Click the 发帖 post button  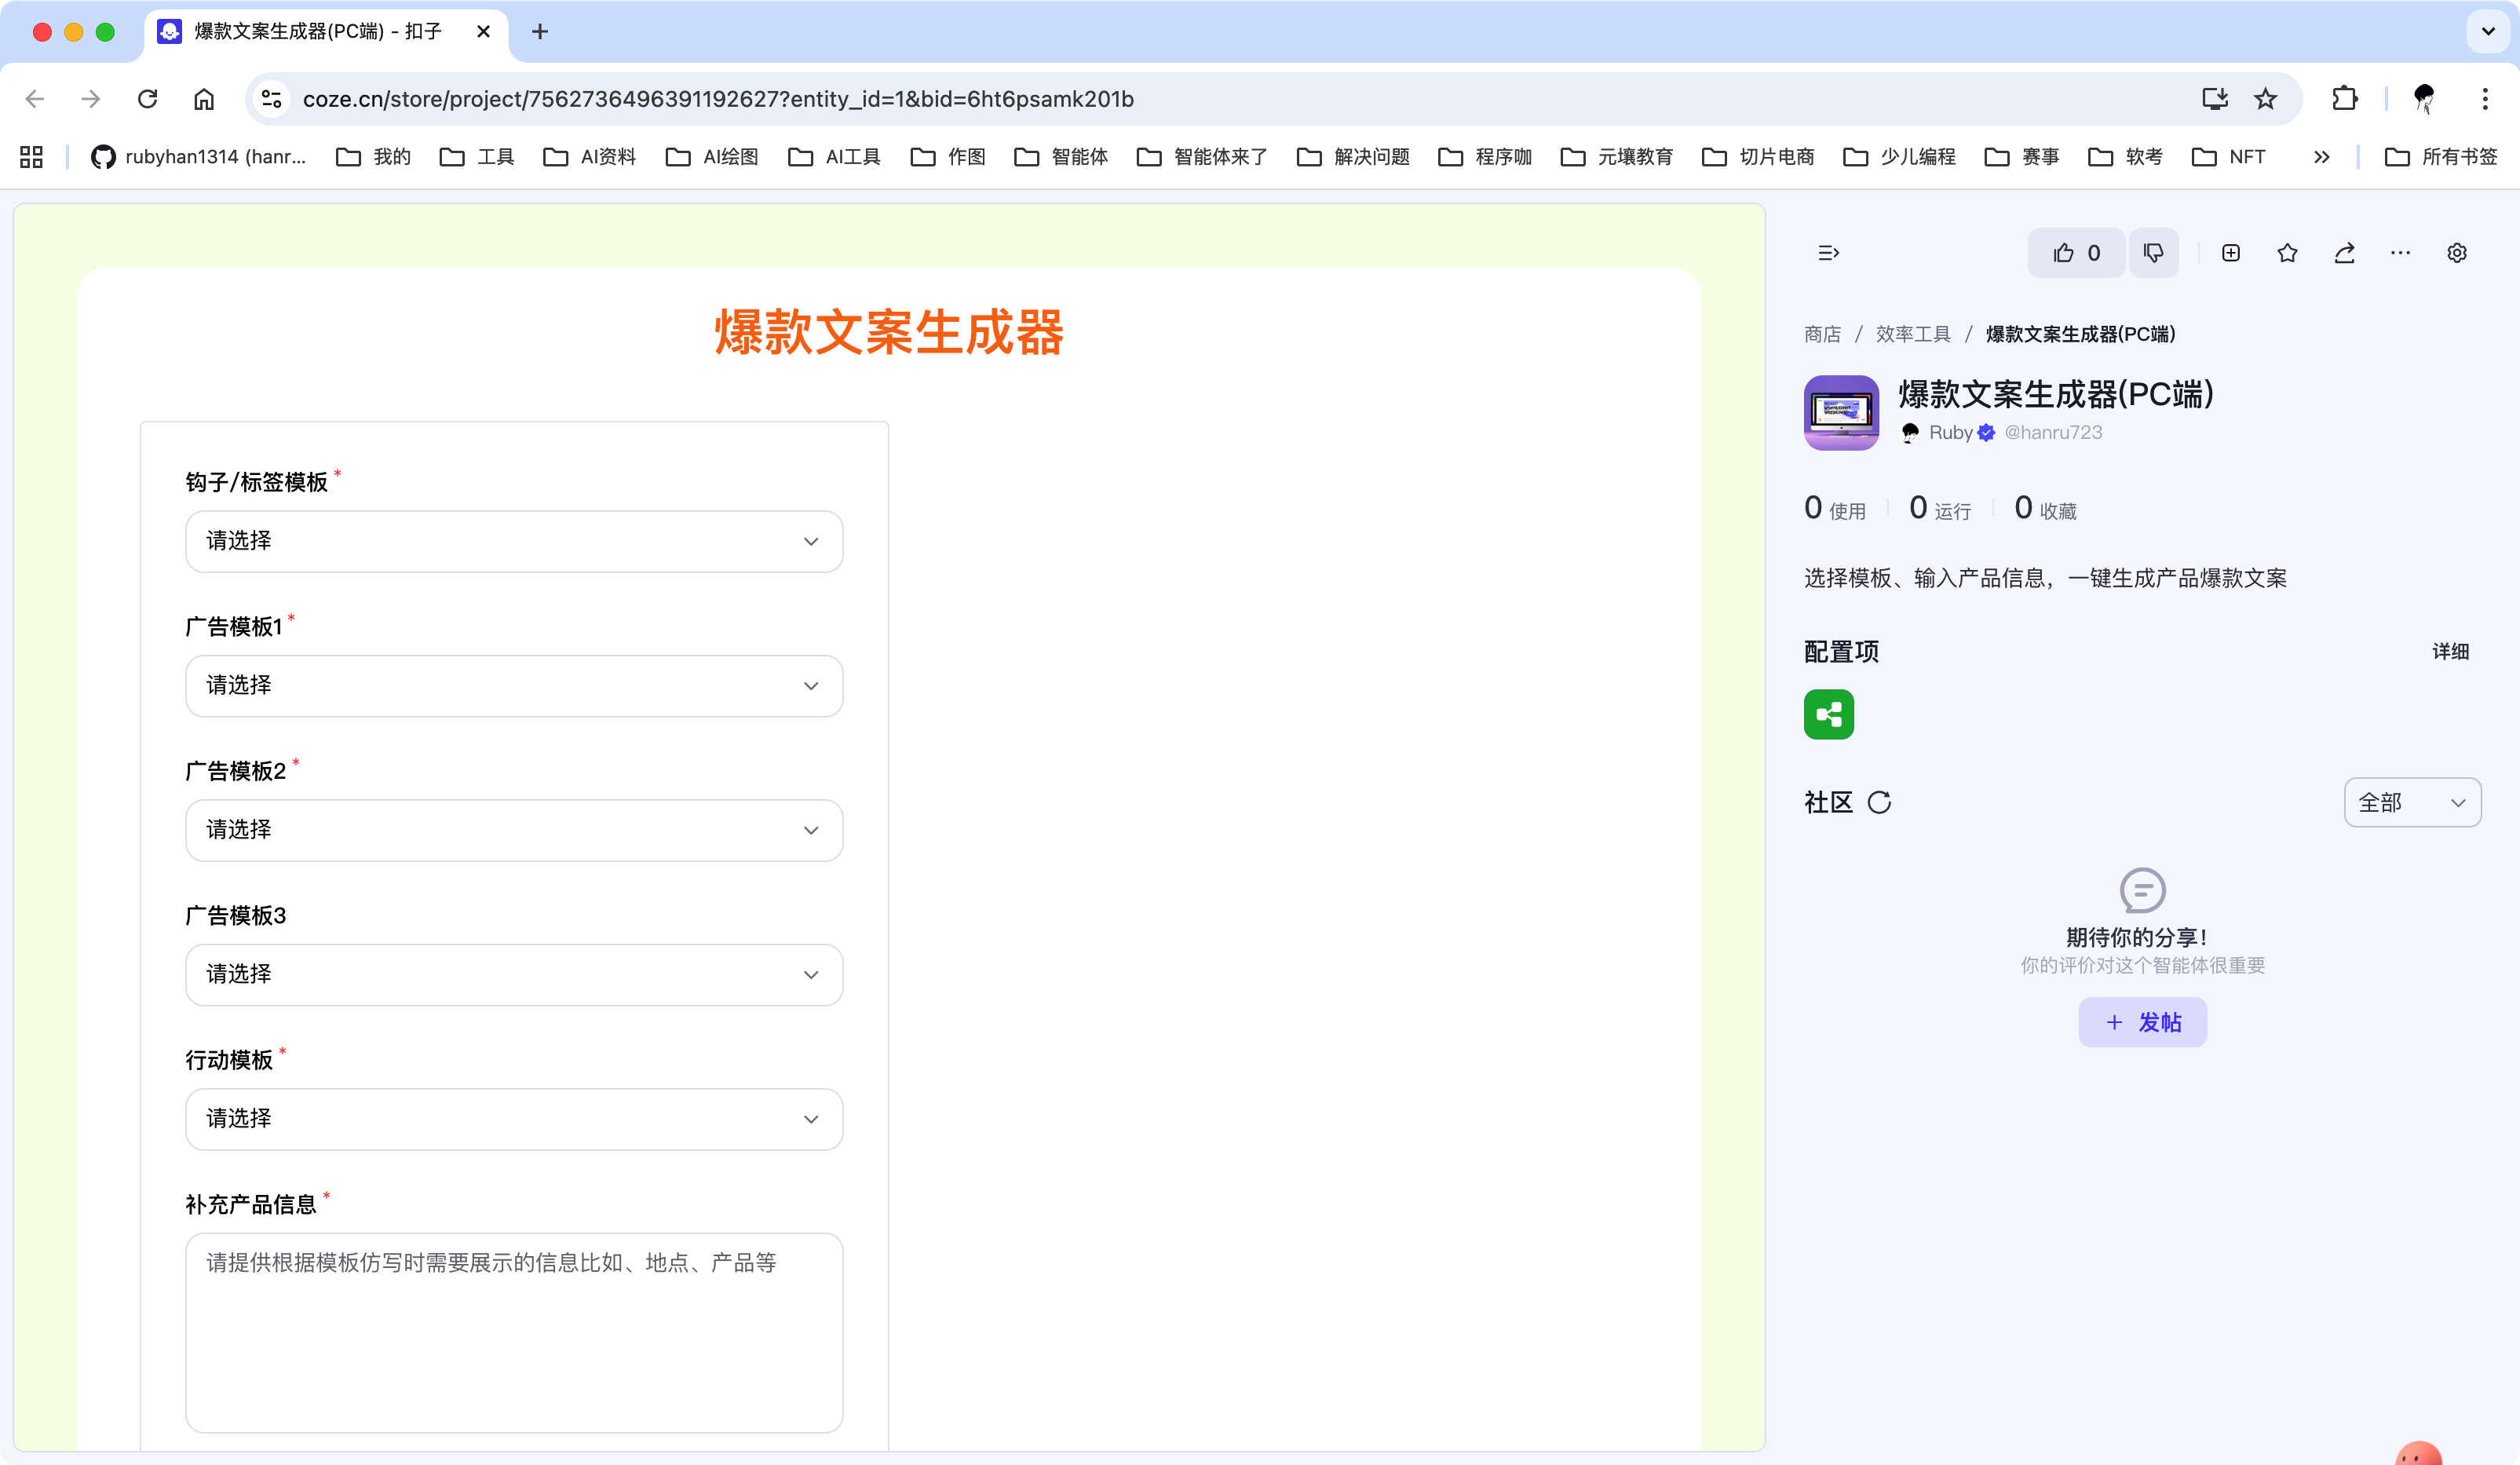pyautogui.click(x=2142, y=1022)
